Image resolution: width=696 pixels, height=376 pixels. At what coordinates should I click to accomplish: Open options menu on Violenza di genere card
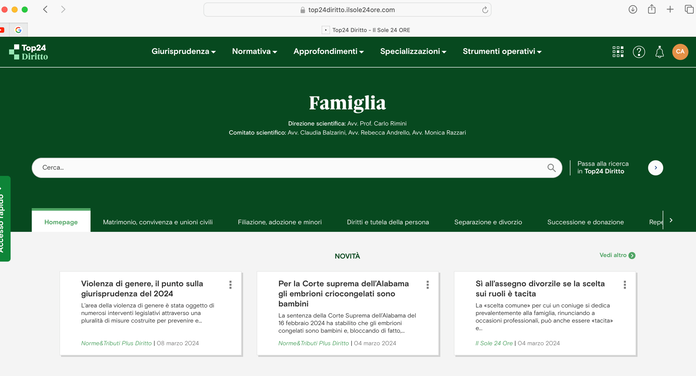coord(230,285)
